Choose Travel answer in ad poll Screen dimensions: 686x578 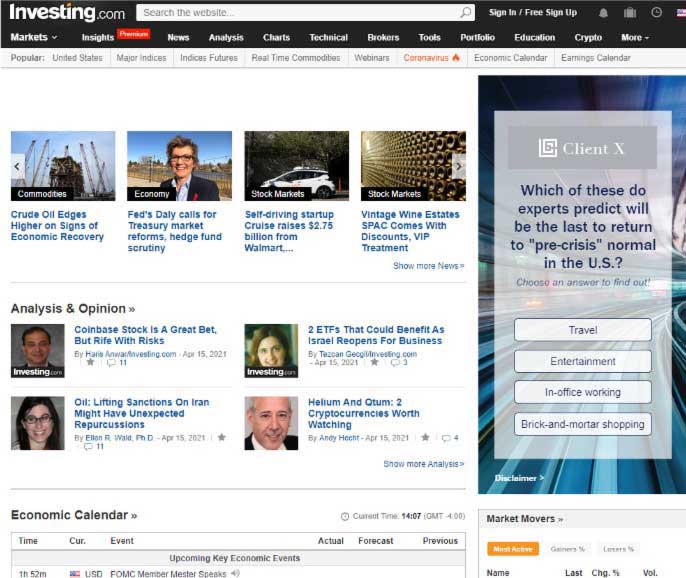tap(583, 330)
